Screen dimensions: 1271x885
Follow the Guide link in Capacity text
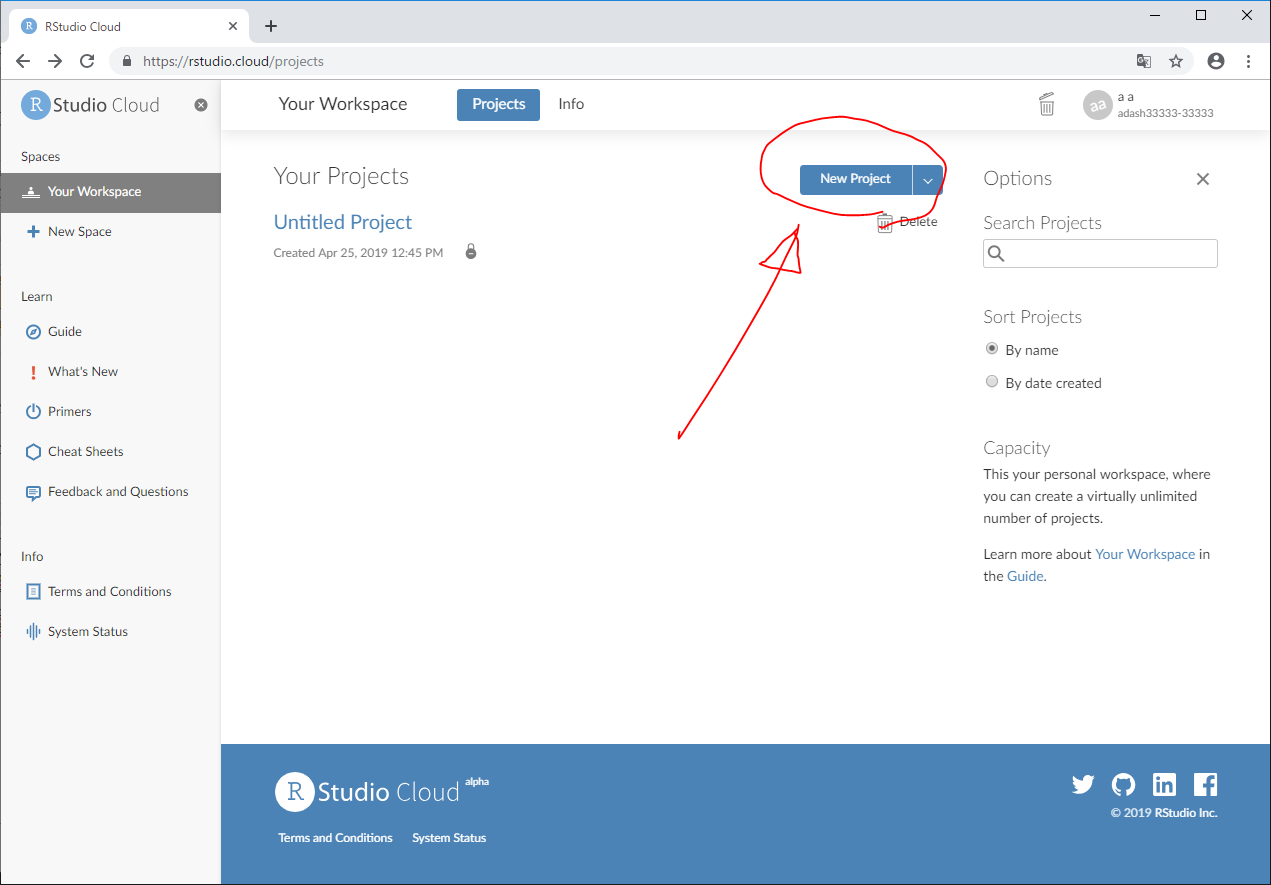[x=1025, y=576]
